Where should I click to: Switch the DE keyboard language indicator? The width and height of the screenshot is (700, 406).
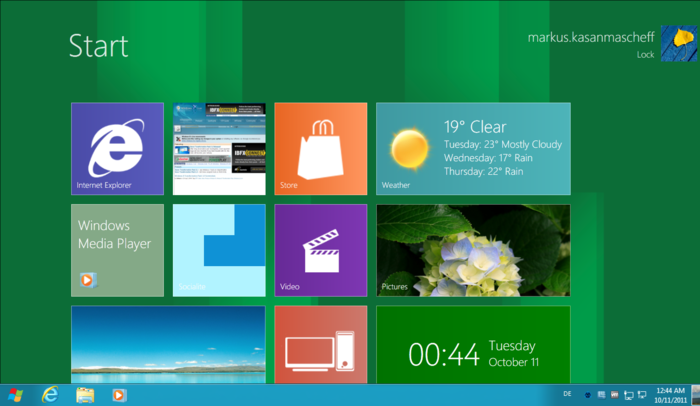(567, 395)
